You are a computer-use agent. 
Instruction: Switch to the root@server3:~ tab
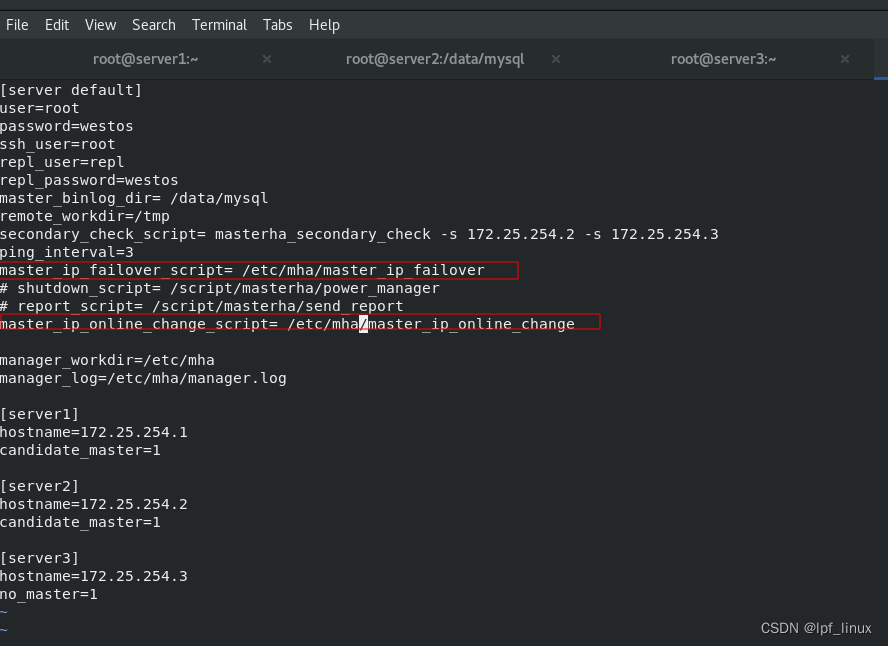tap(724, 59)
